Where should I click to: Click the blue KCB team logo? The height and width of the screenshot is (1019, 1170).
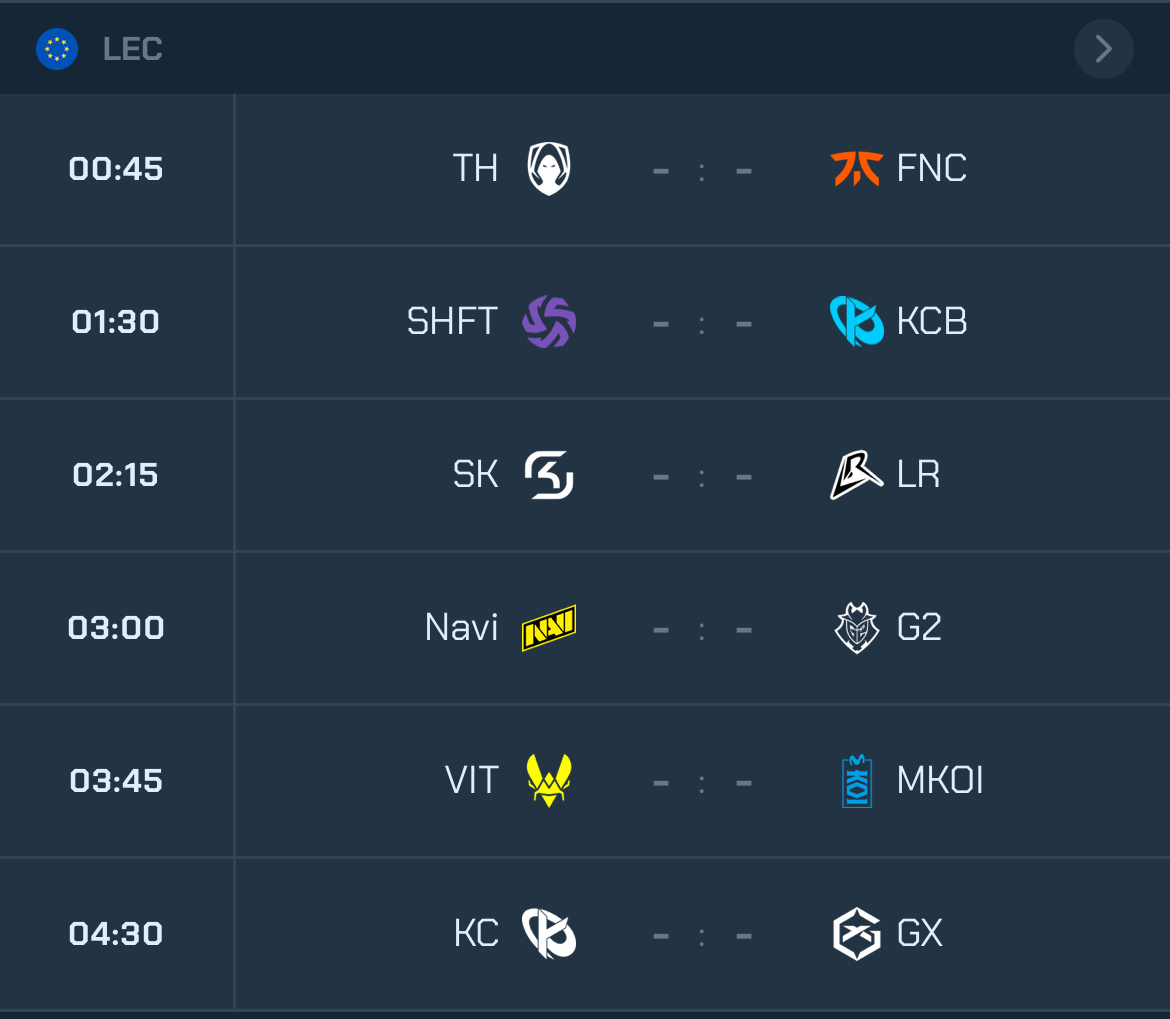coord(857,322)
